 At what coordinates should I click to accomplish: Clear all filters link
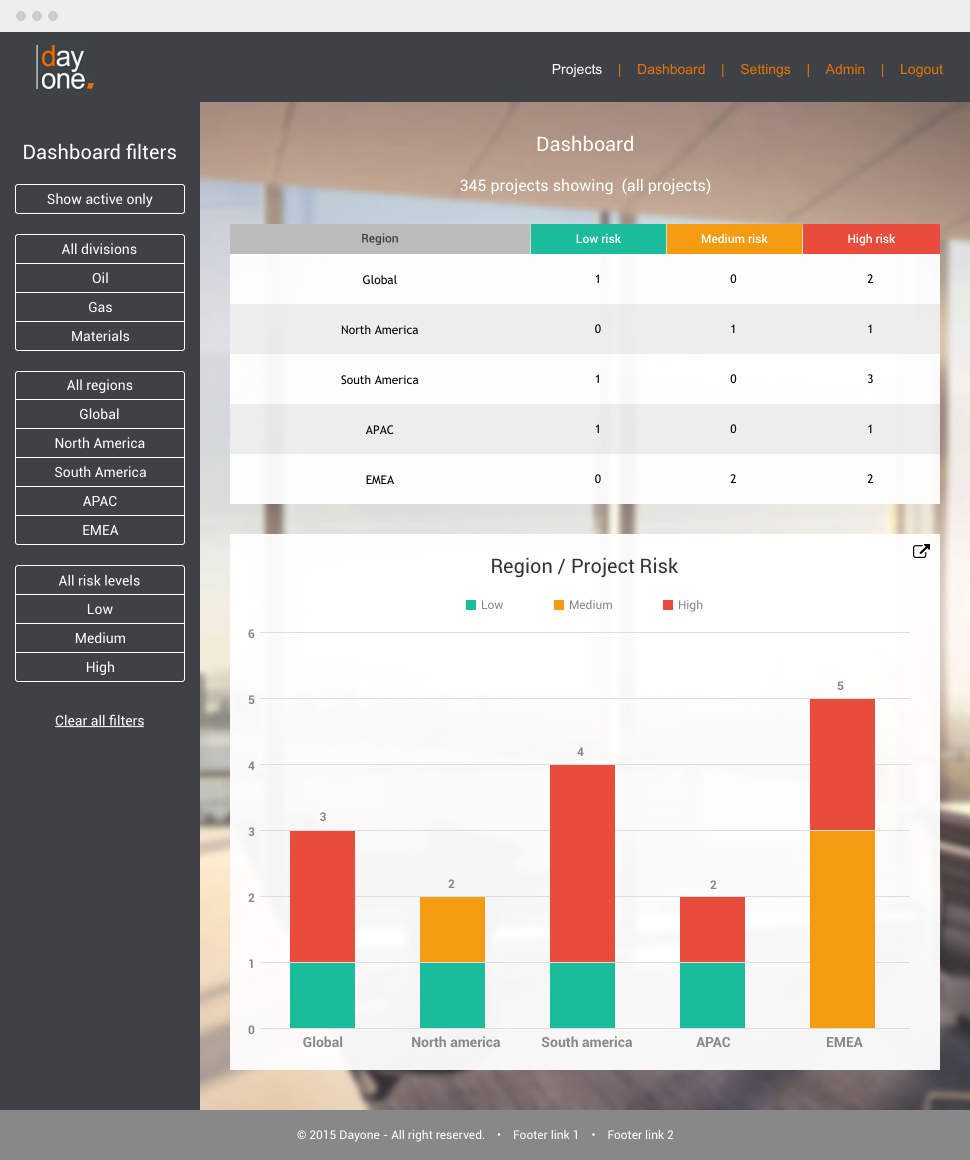click(x=100, y=720)
